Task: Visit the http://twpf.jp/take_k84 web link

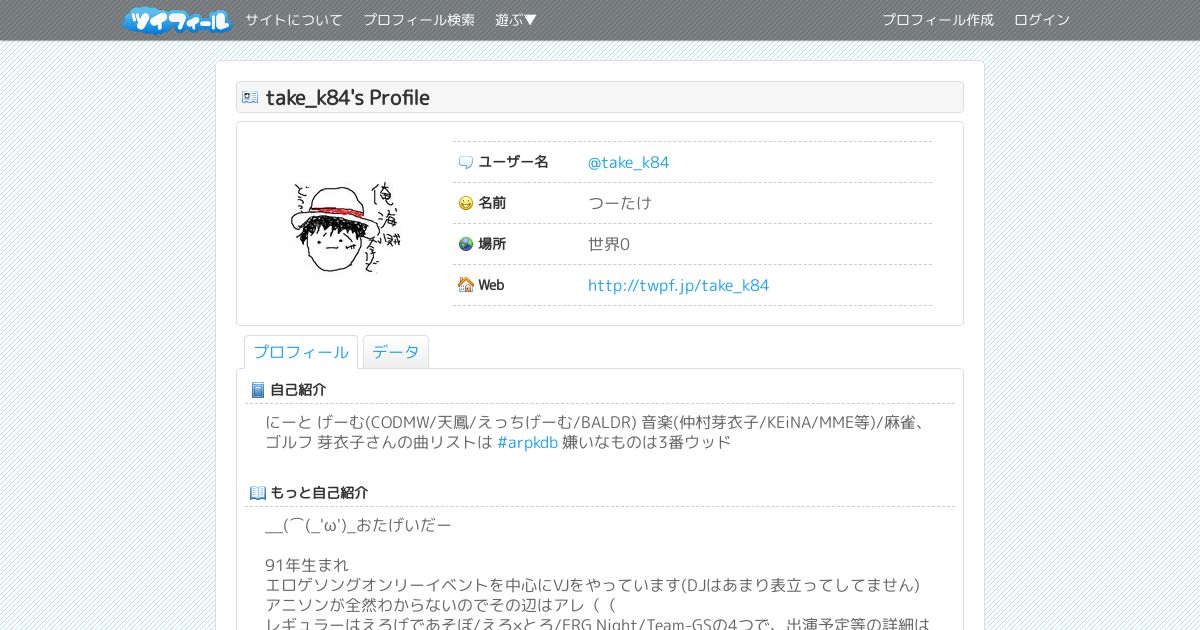Action: [x=678, y=285]
